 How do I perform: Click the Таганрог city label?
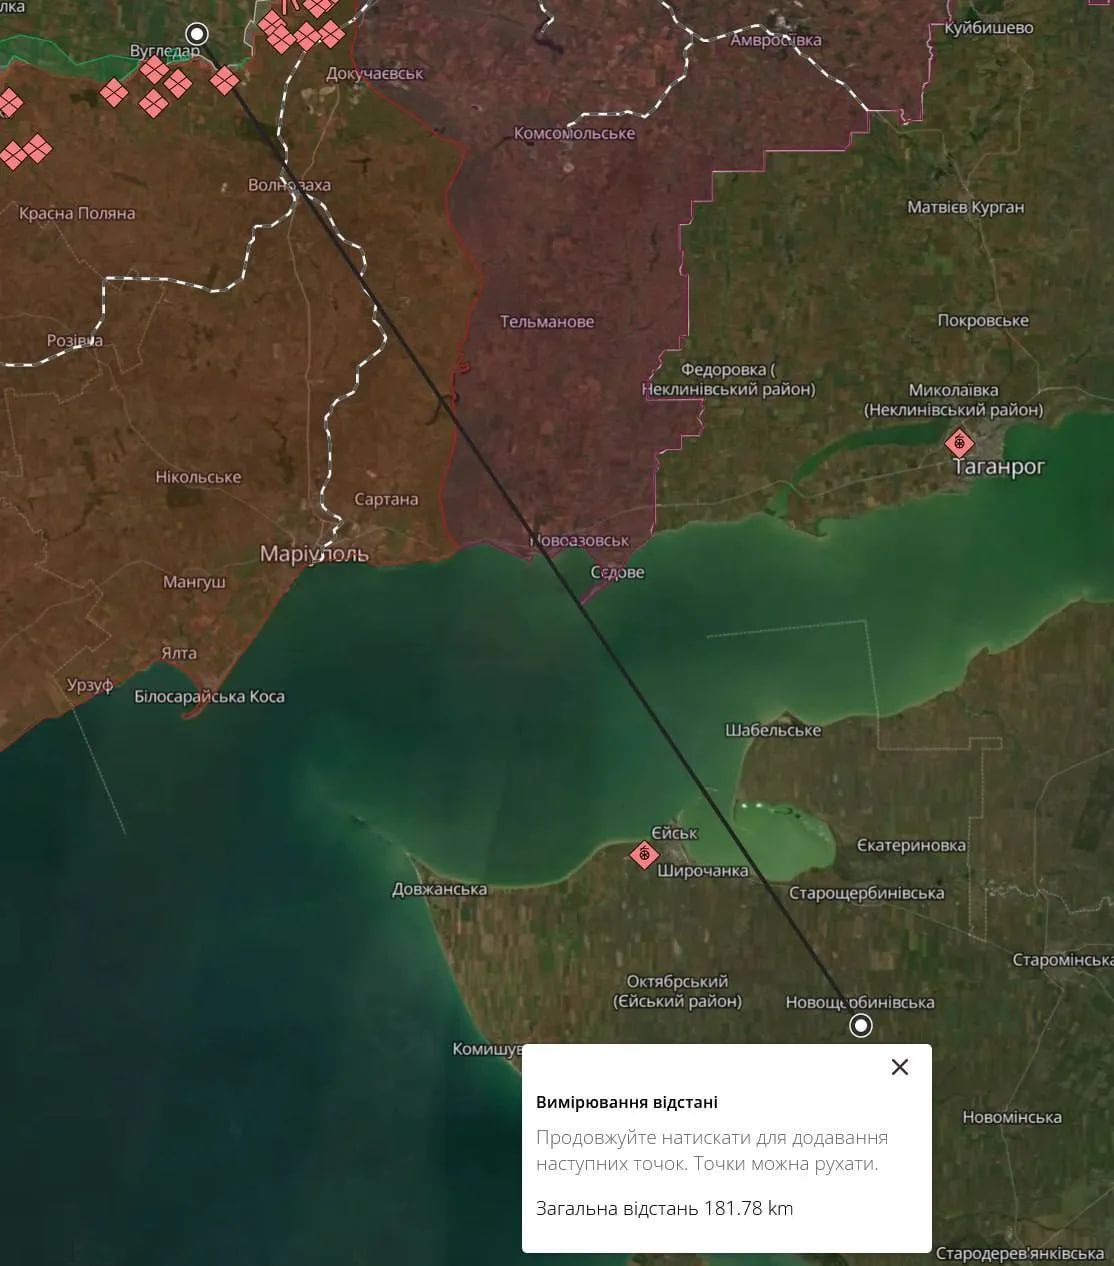[999, 467]
